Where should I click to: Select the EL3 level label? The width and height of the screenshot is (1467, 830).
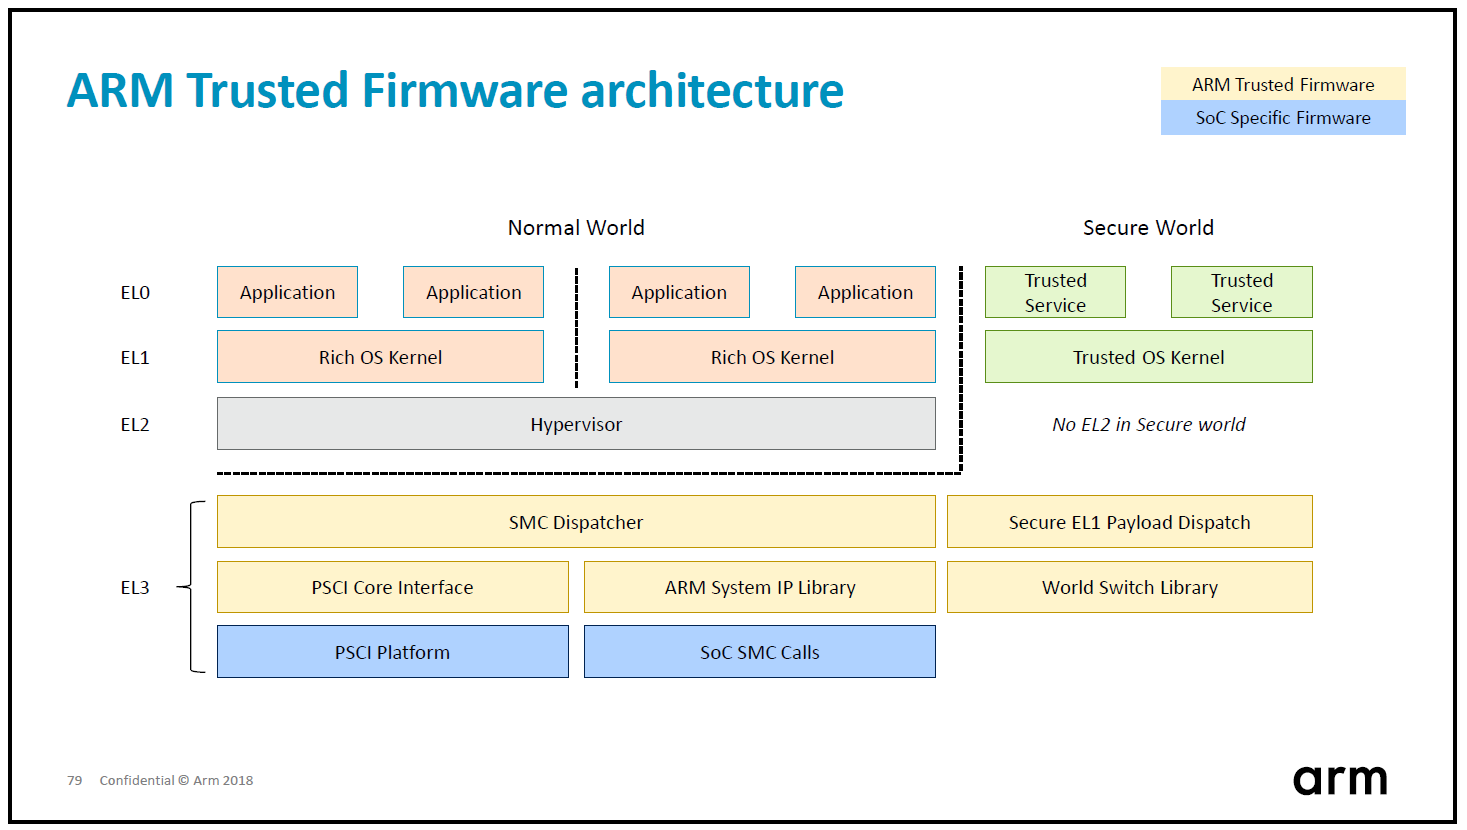pos(135,588)
